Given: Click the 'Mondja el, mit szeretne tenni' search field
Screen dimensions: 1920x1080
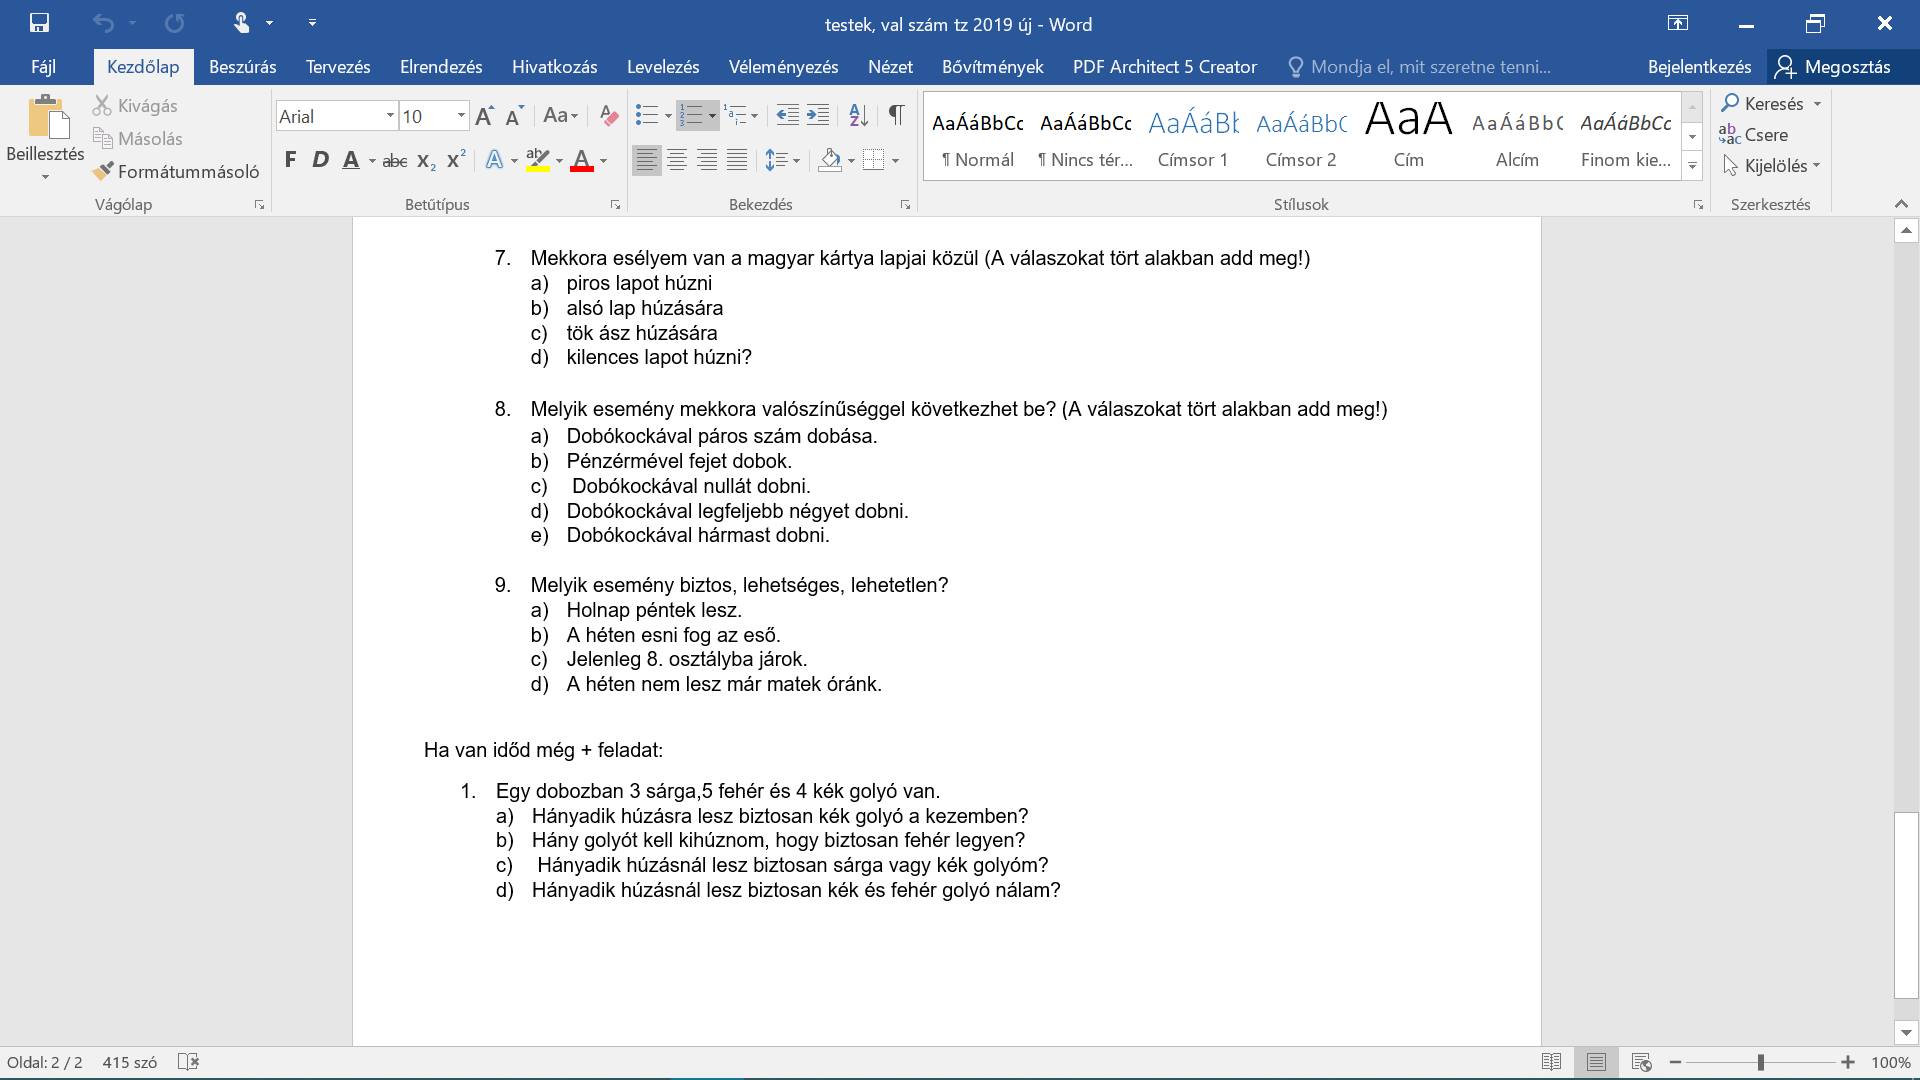Looking at the screenshot, I should tap(1419, 67).
